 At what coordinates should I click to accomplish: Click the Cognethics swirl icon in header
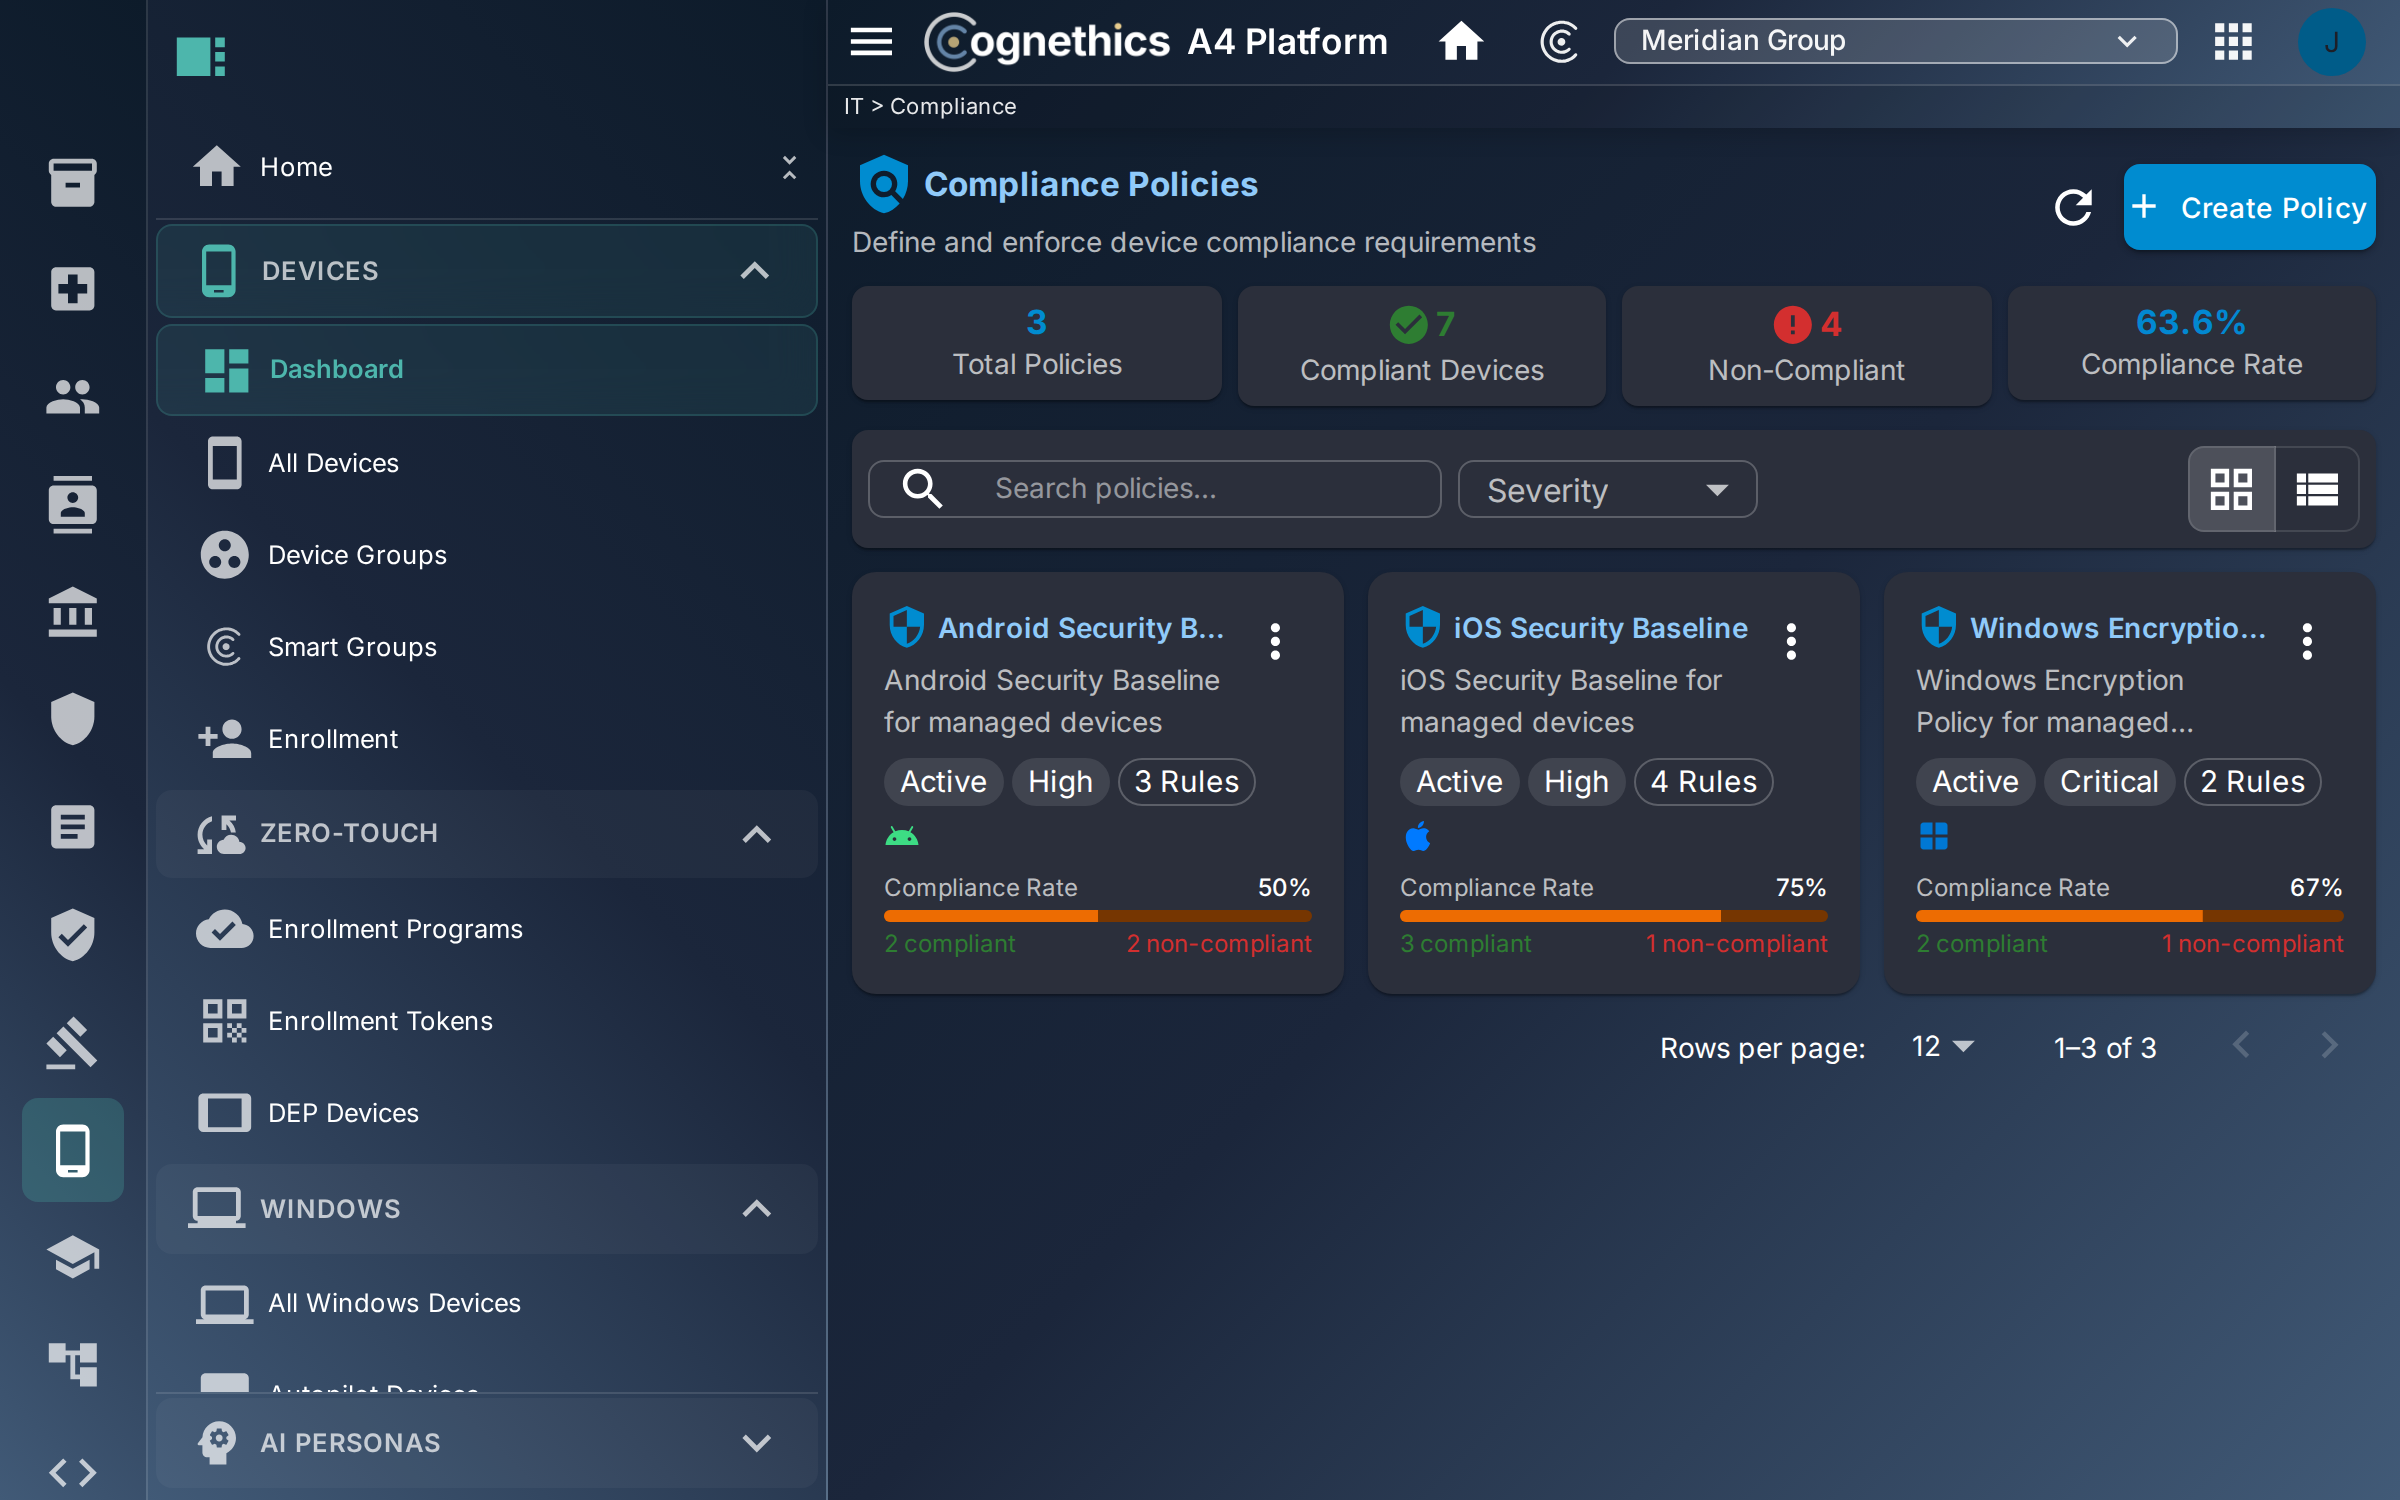coord(1559,42)
